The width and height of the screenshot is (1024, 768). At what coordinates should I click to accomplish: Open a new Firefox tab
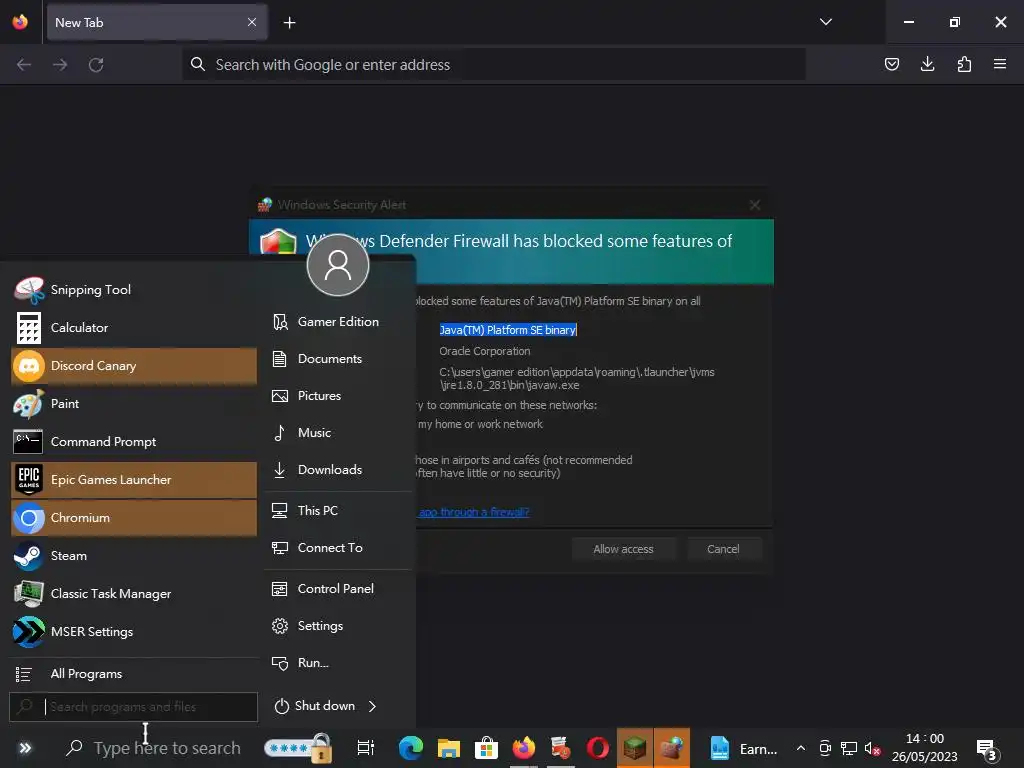coord(289,23)
